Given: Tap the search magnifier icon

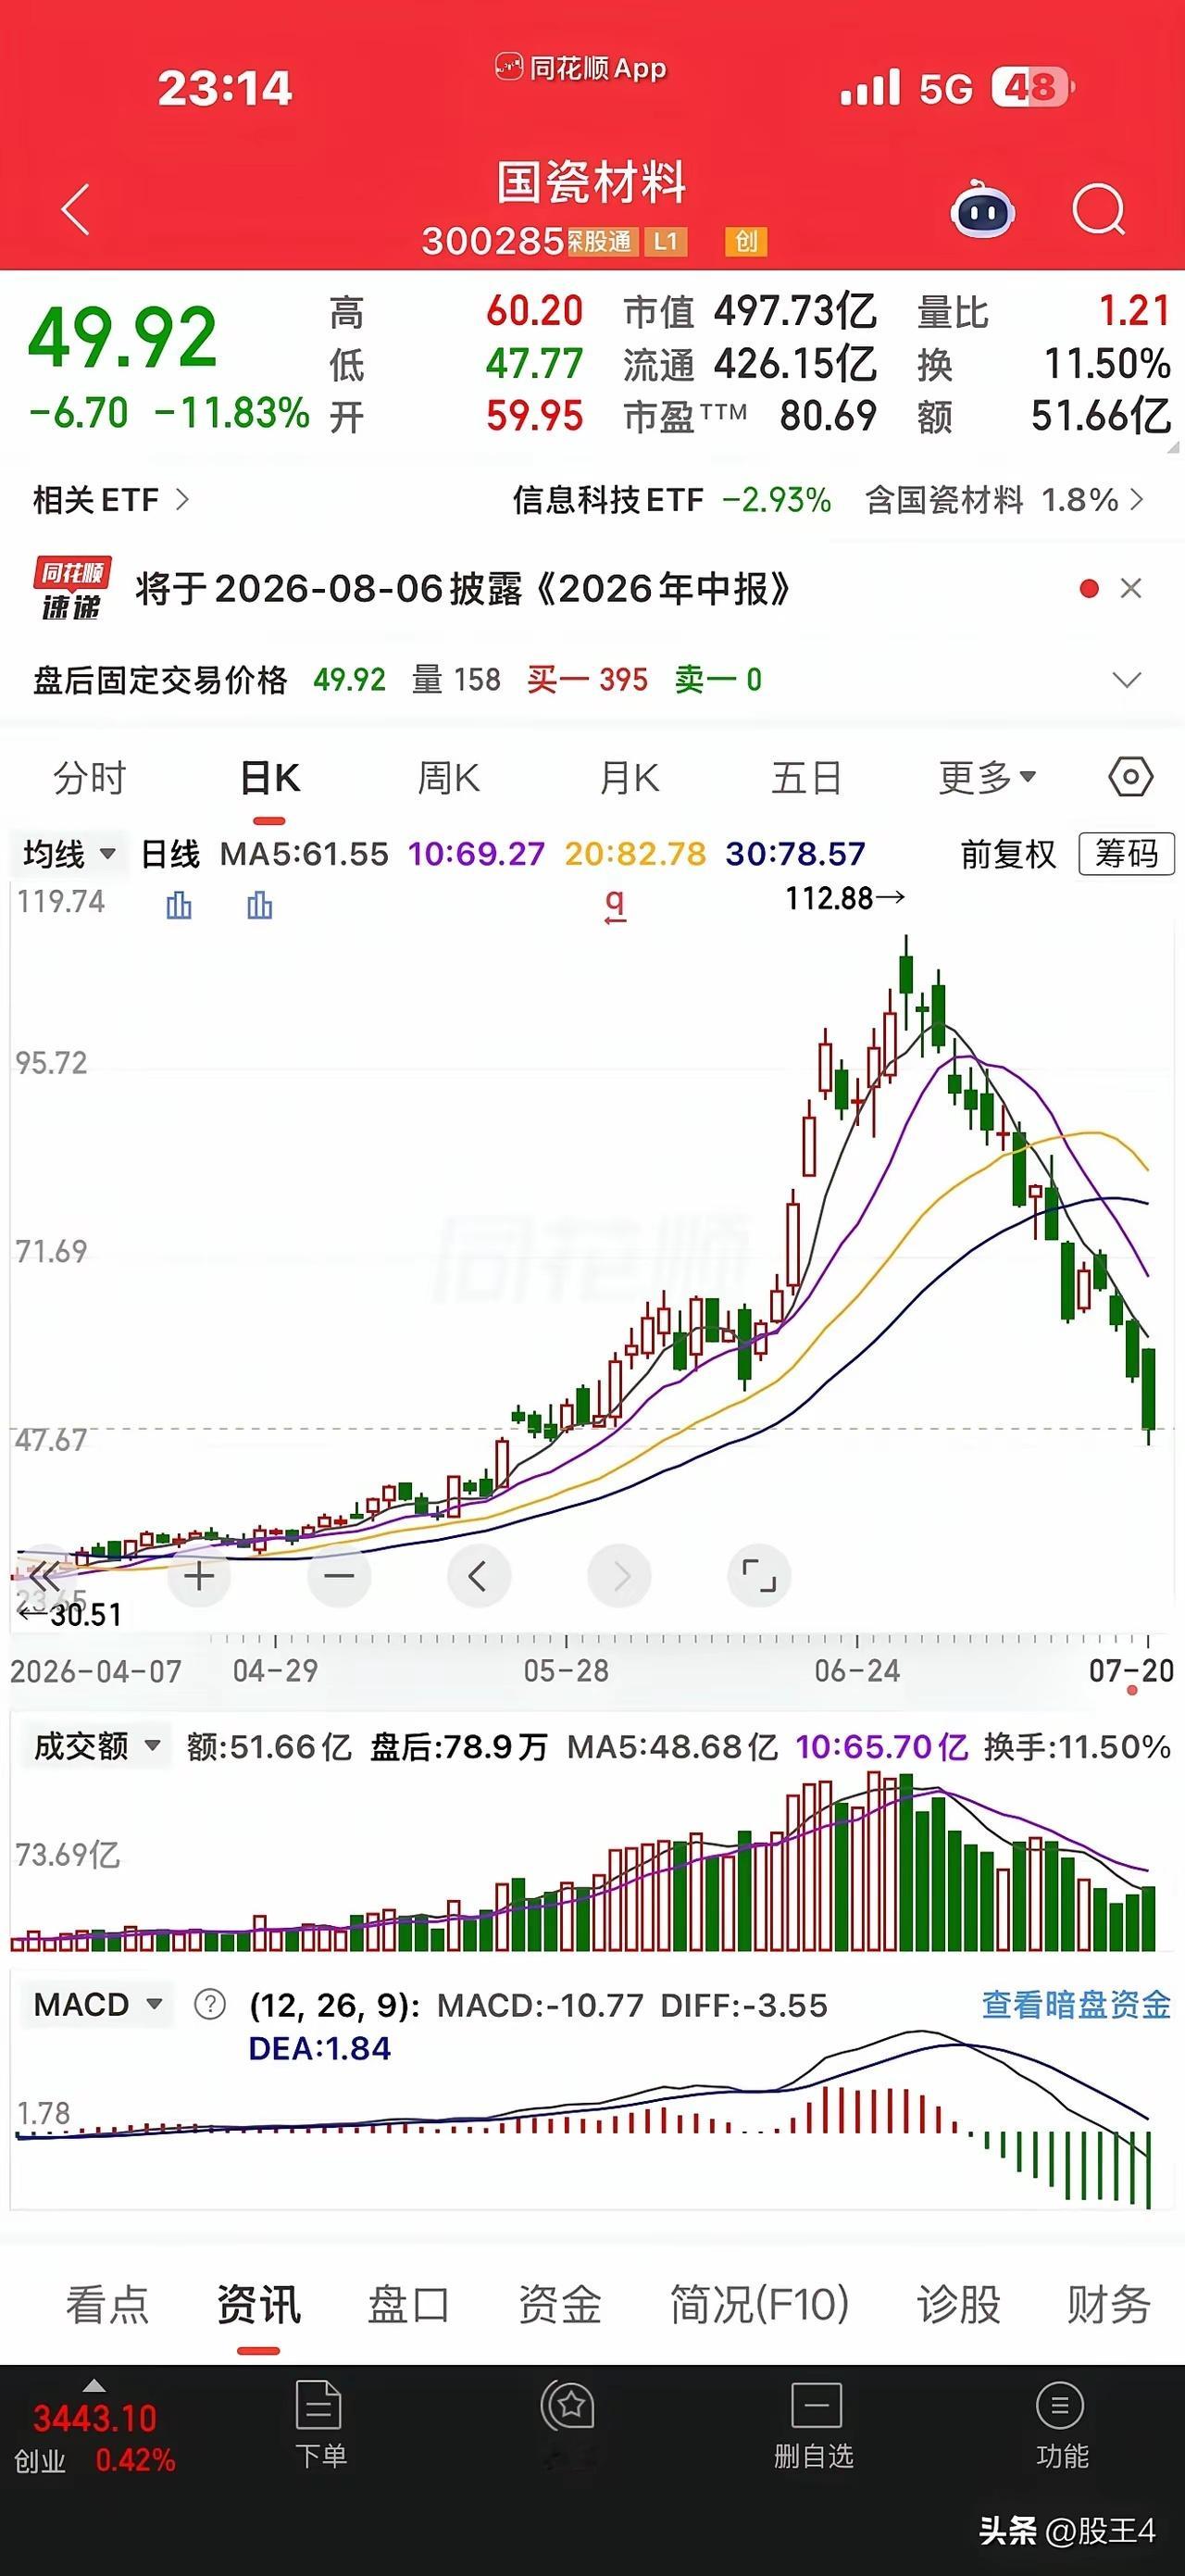Looking at the screenshot, I should tap(1099, 210).
